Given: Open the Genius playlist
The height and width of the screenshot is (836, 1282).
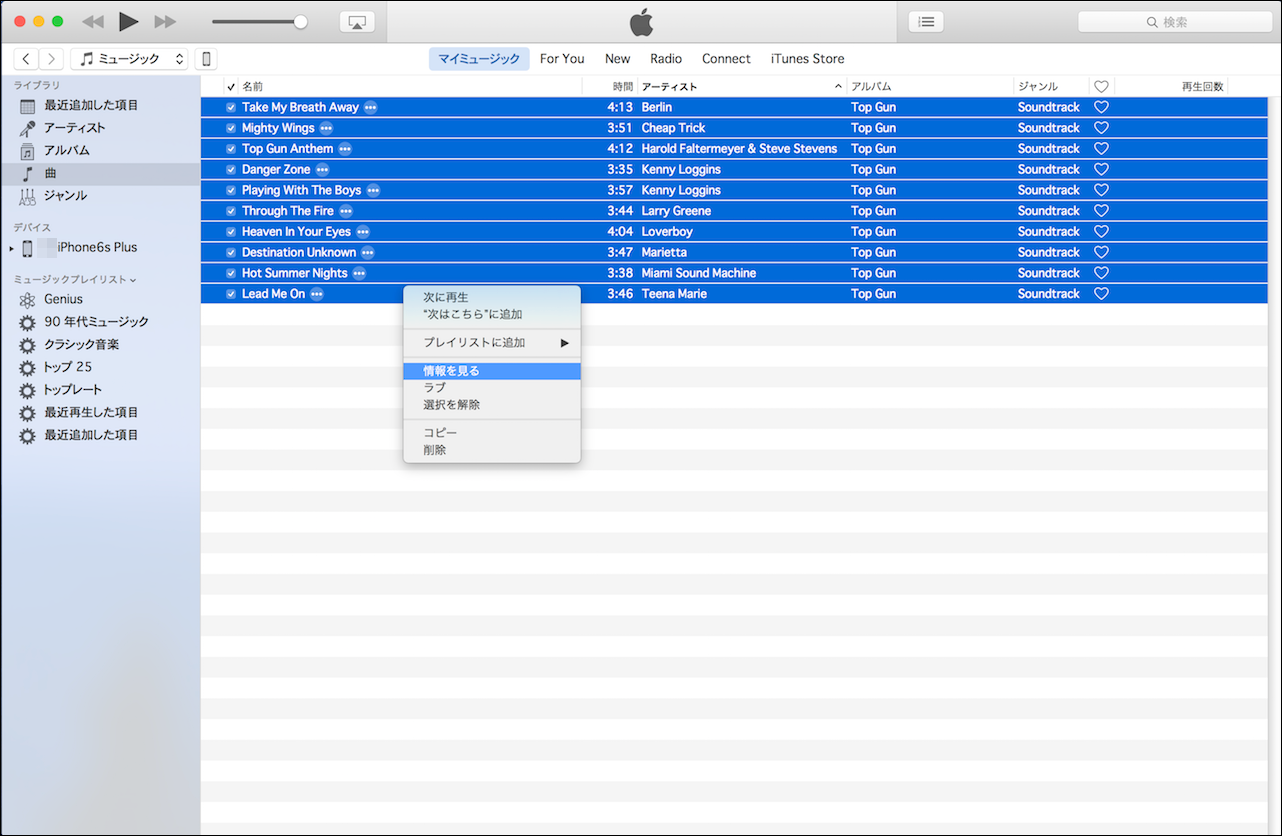Looking at the screenshot, I should [x=63, y=299].
